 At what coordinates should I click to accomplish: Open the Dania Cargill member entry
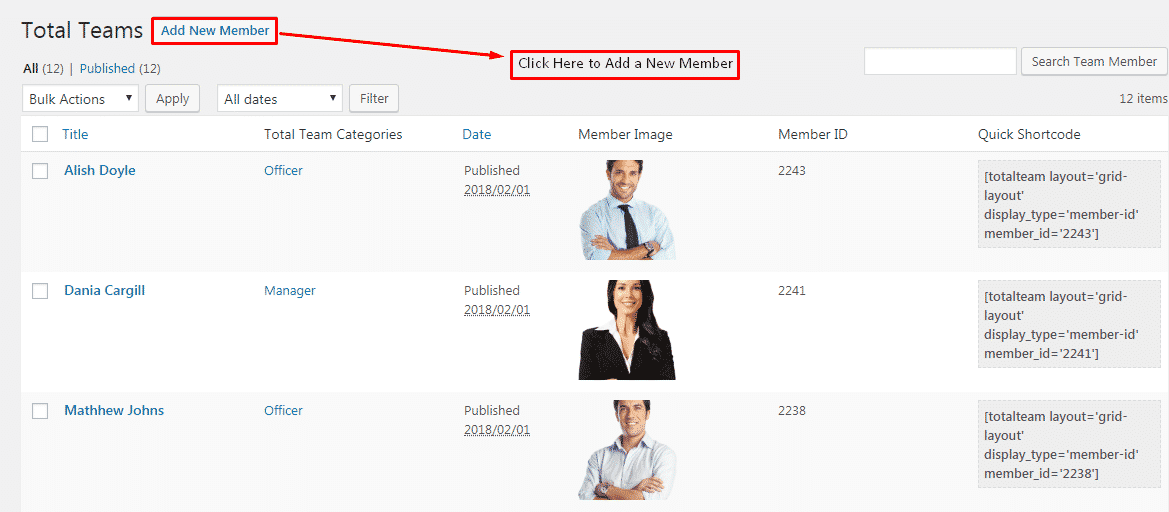tap(104, 290)
